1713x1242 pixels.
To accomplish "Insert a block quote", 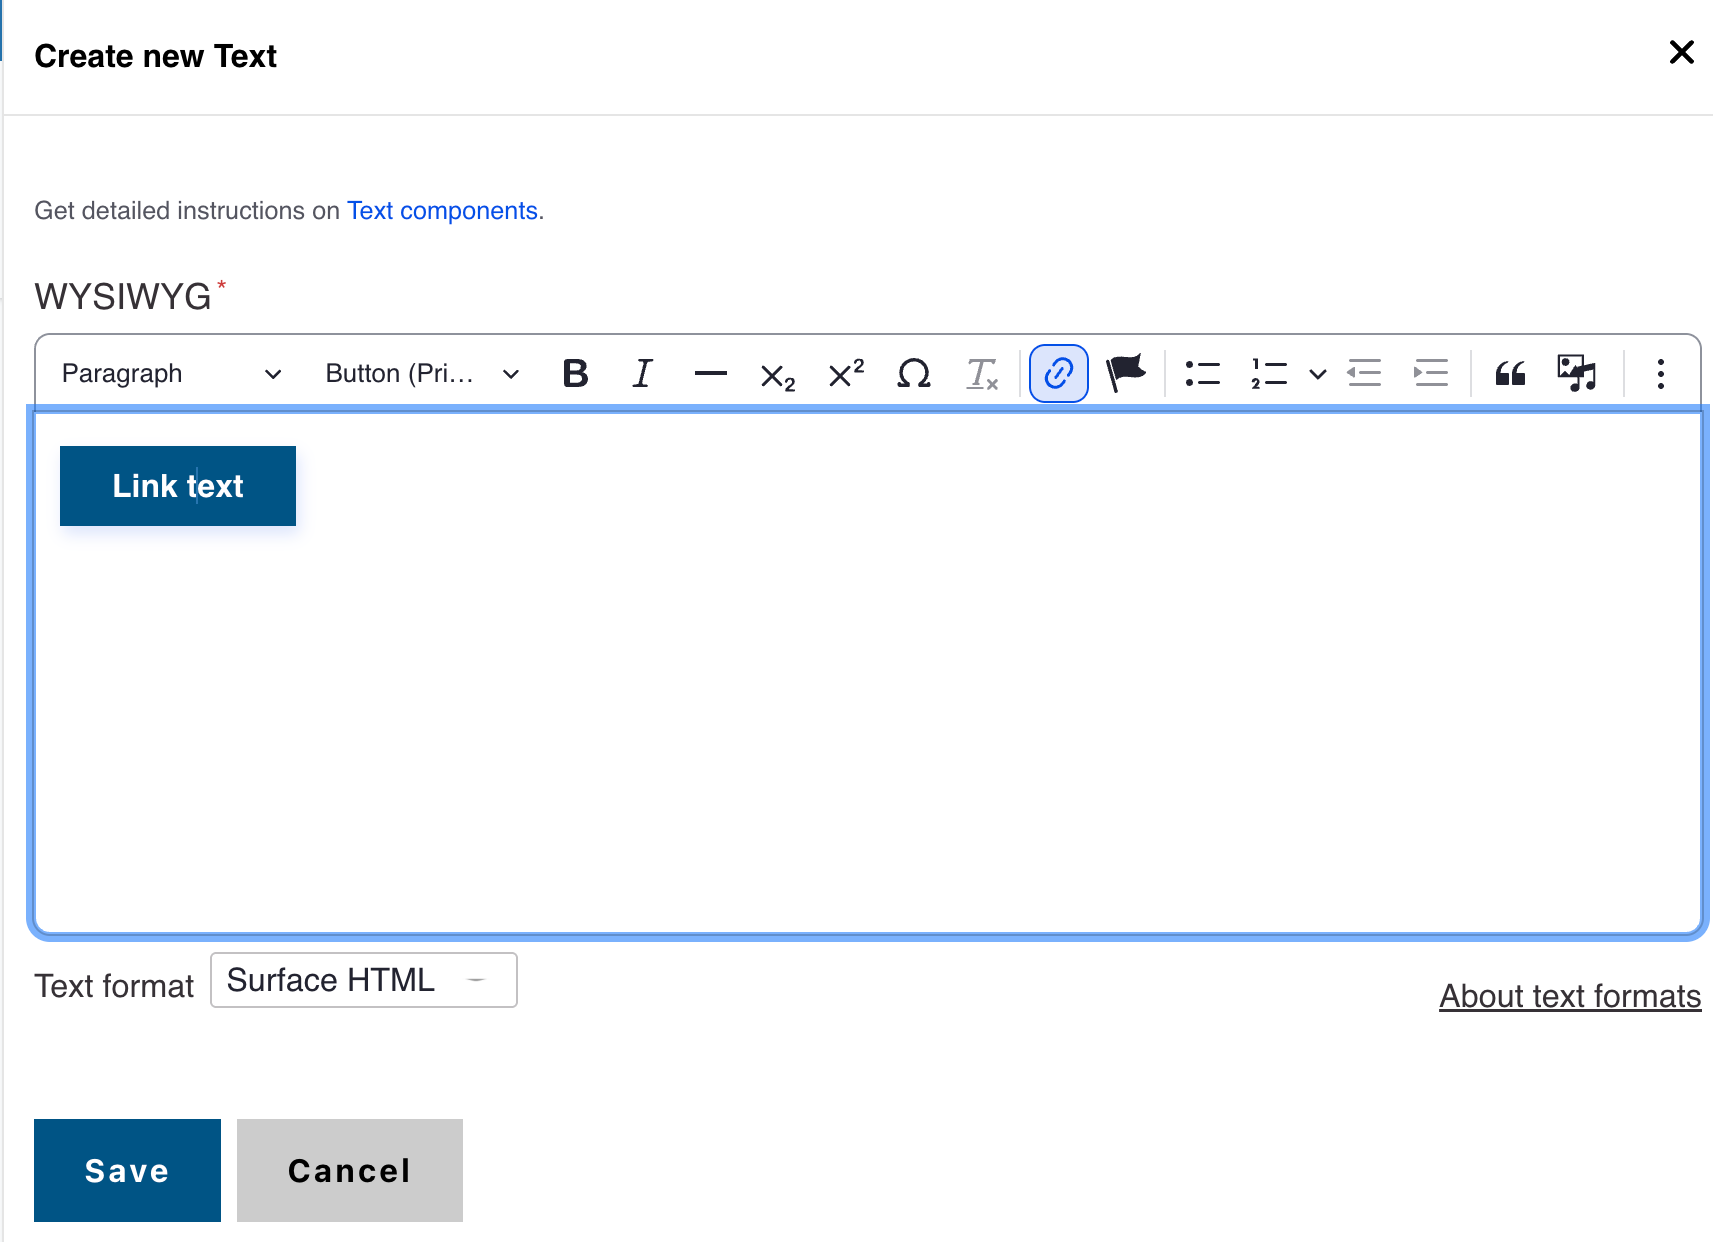I will 1509,374.
